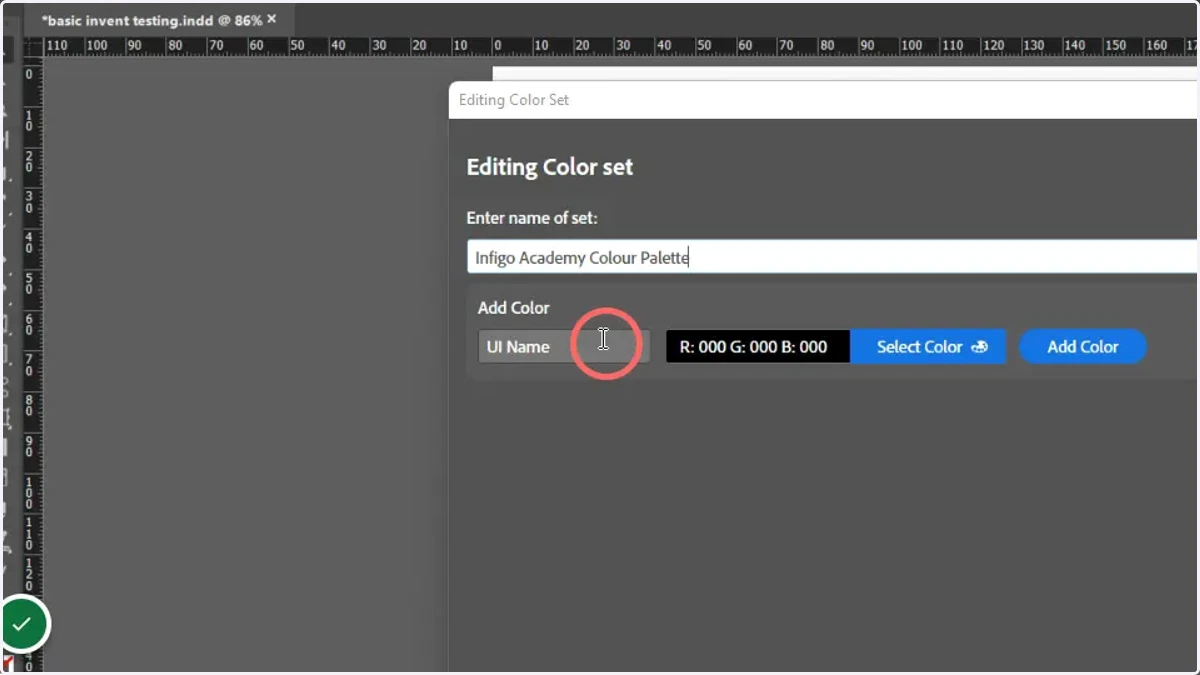The image size is (1200, 675).
Task: Click the Select Color button
Action: (x=928, y=347)
